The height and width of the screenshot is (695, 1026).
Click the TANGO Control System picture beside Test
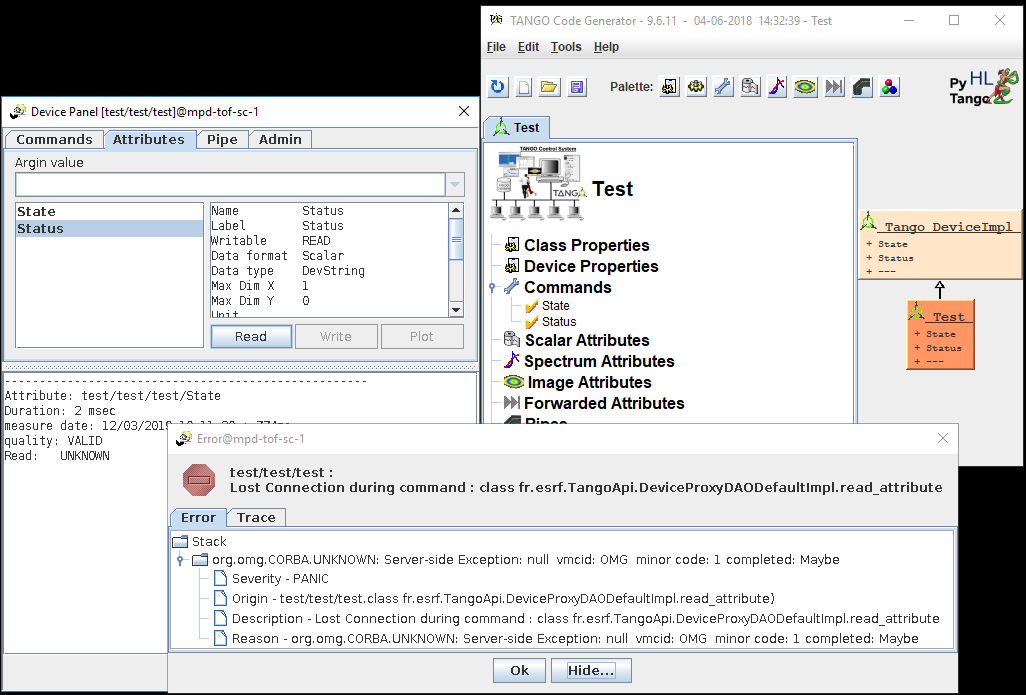tap(539, 183)
